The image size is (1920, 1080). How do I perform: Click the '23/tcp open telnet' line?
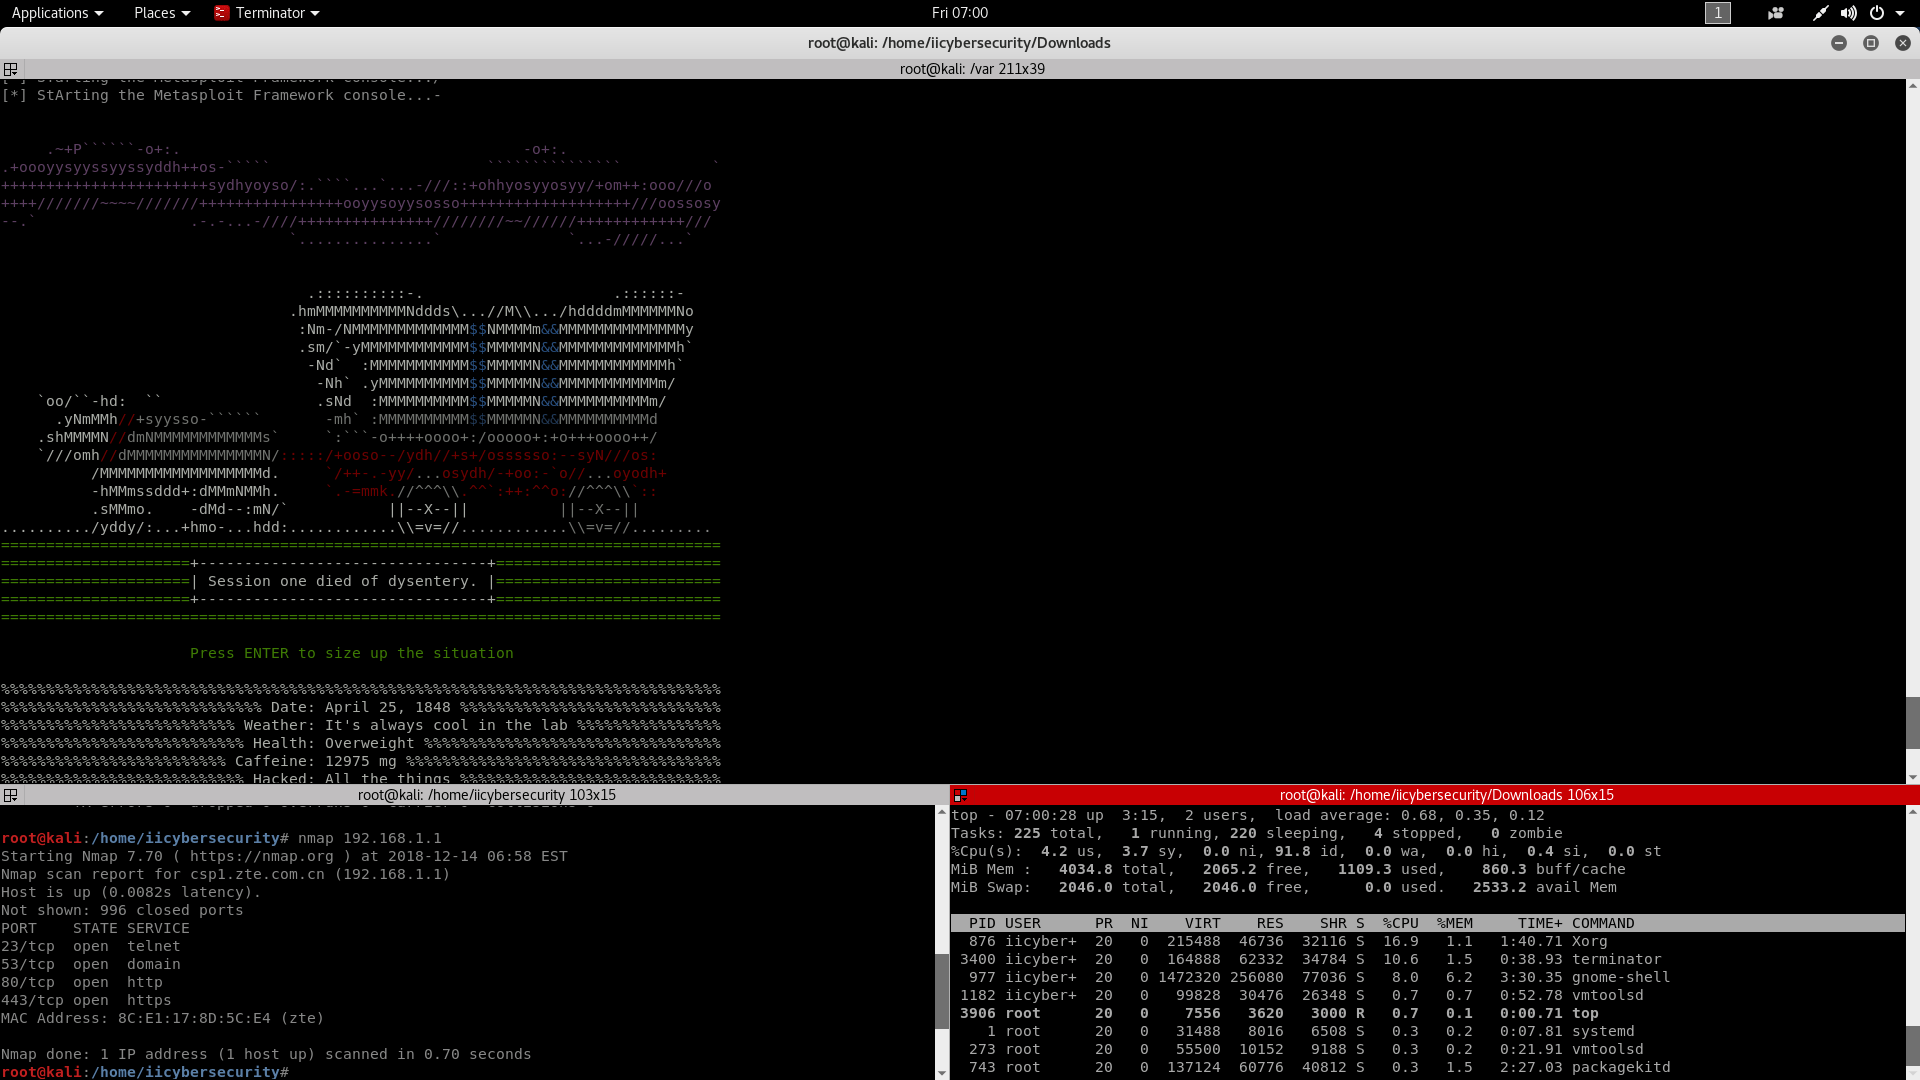tap(91, 946)
